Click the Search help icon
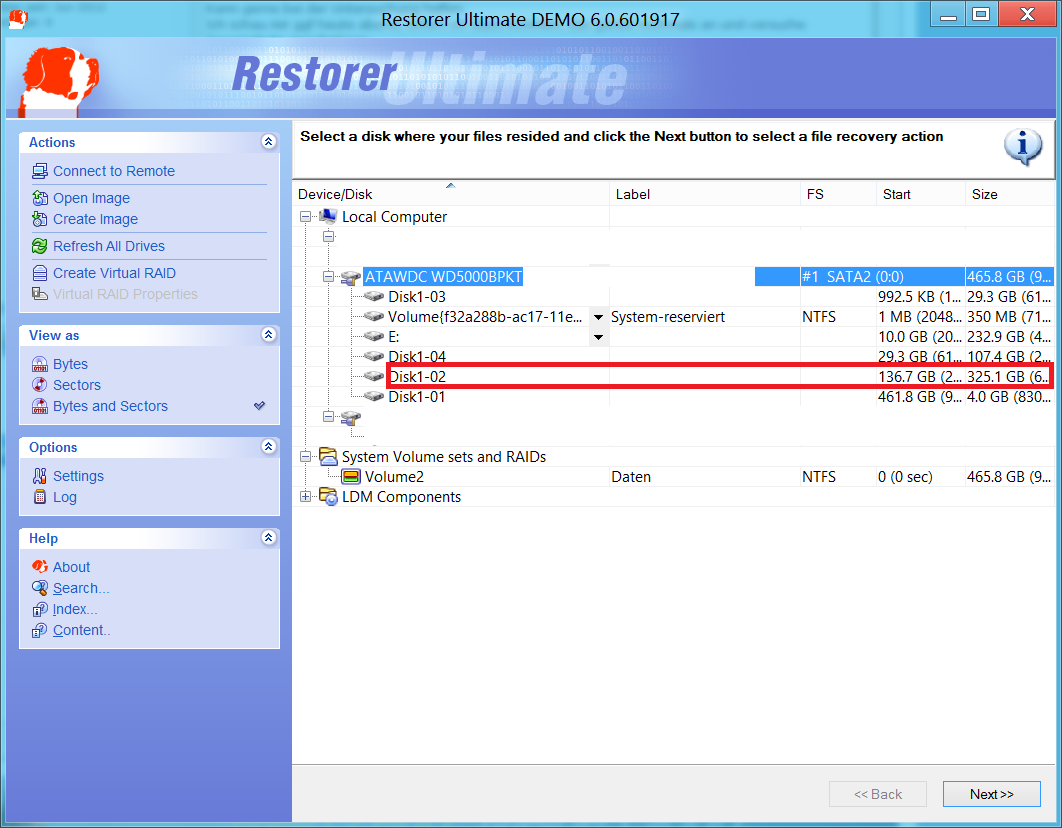Image resolution: width=1062 pixels, height=828 pixels. tap(40, 588)
